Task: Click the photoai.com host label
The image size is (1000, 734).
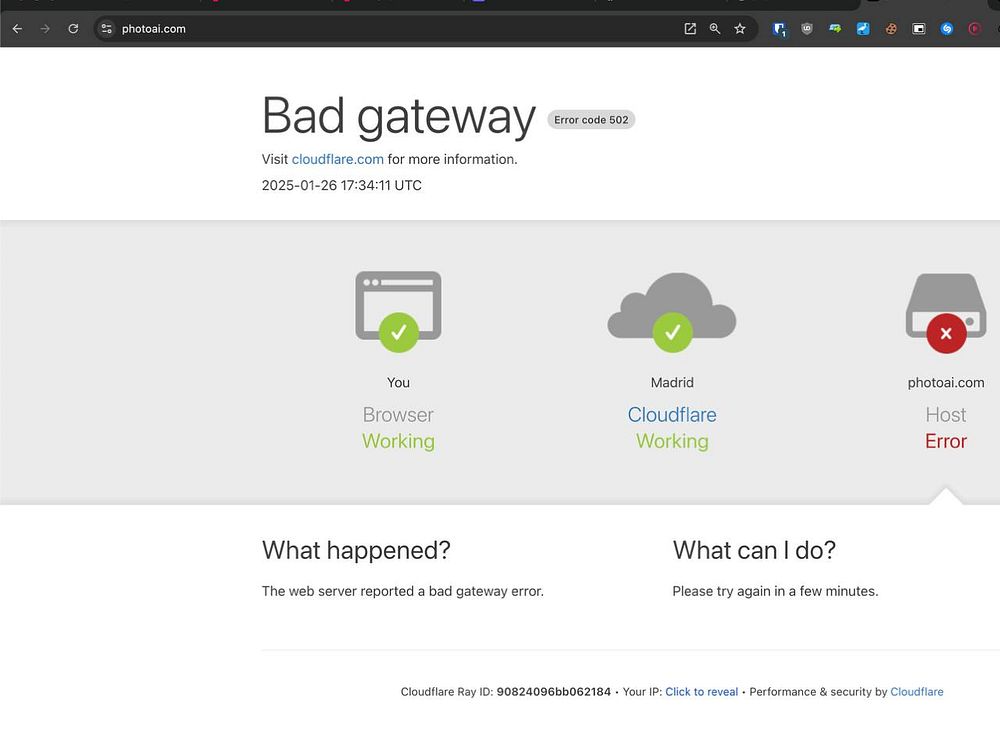Action: (x=946, y=383)
